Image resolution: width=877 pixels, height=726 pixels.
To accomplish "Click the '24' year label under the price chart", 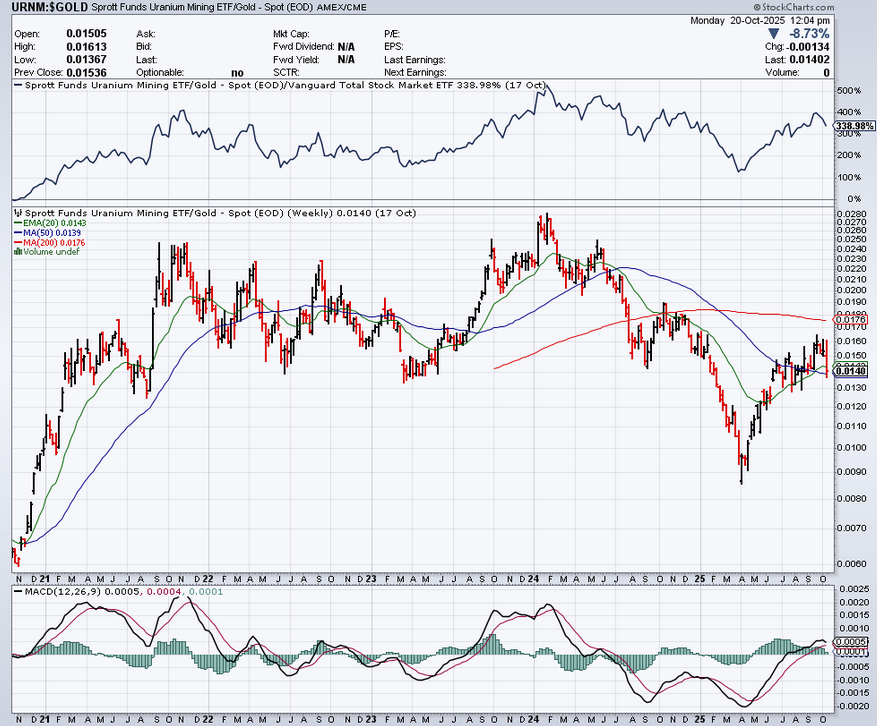I will pos(533,578).
